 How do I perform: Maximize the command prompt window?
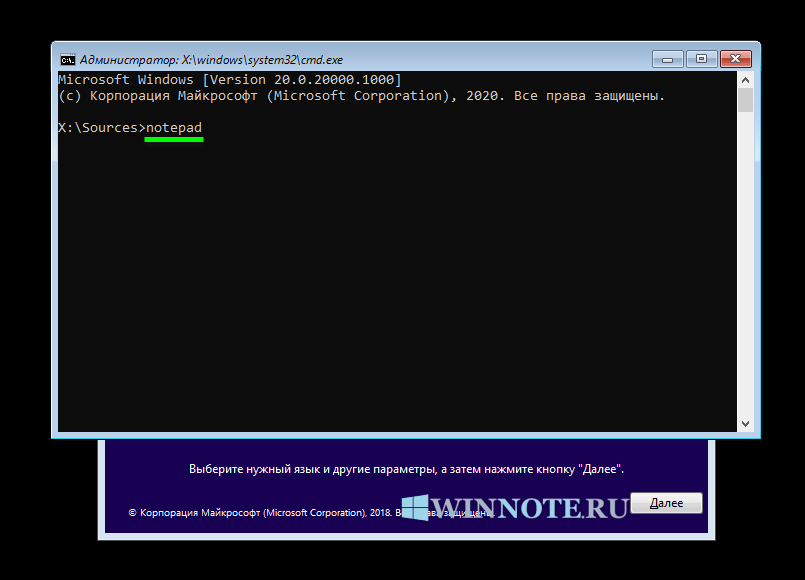pos(701,60)
